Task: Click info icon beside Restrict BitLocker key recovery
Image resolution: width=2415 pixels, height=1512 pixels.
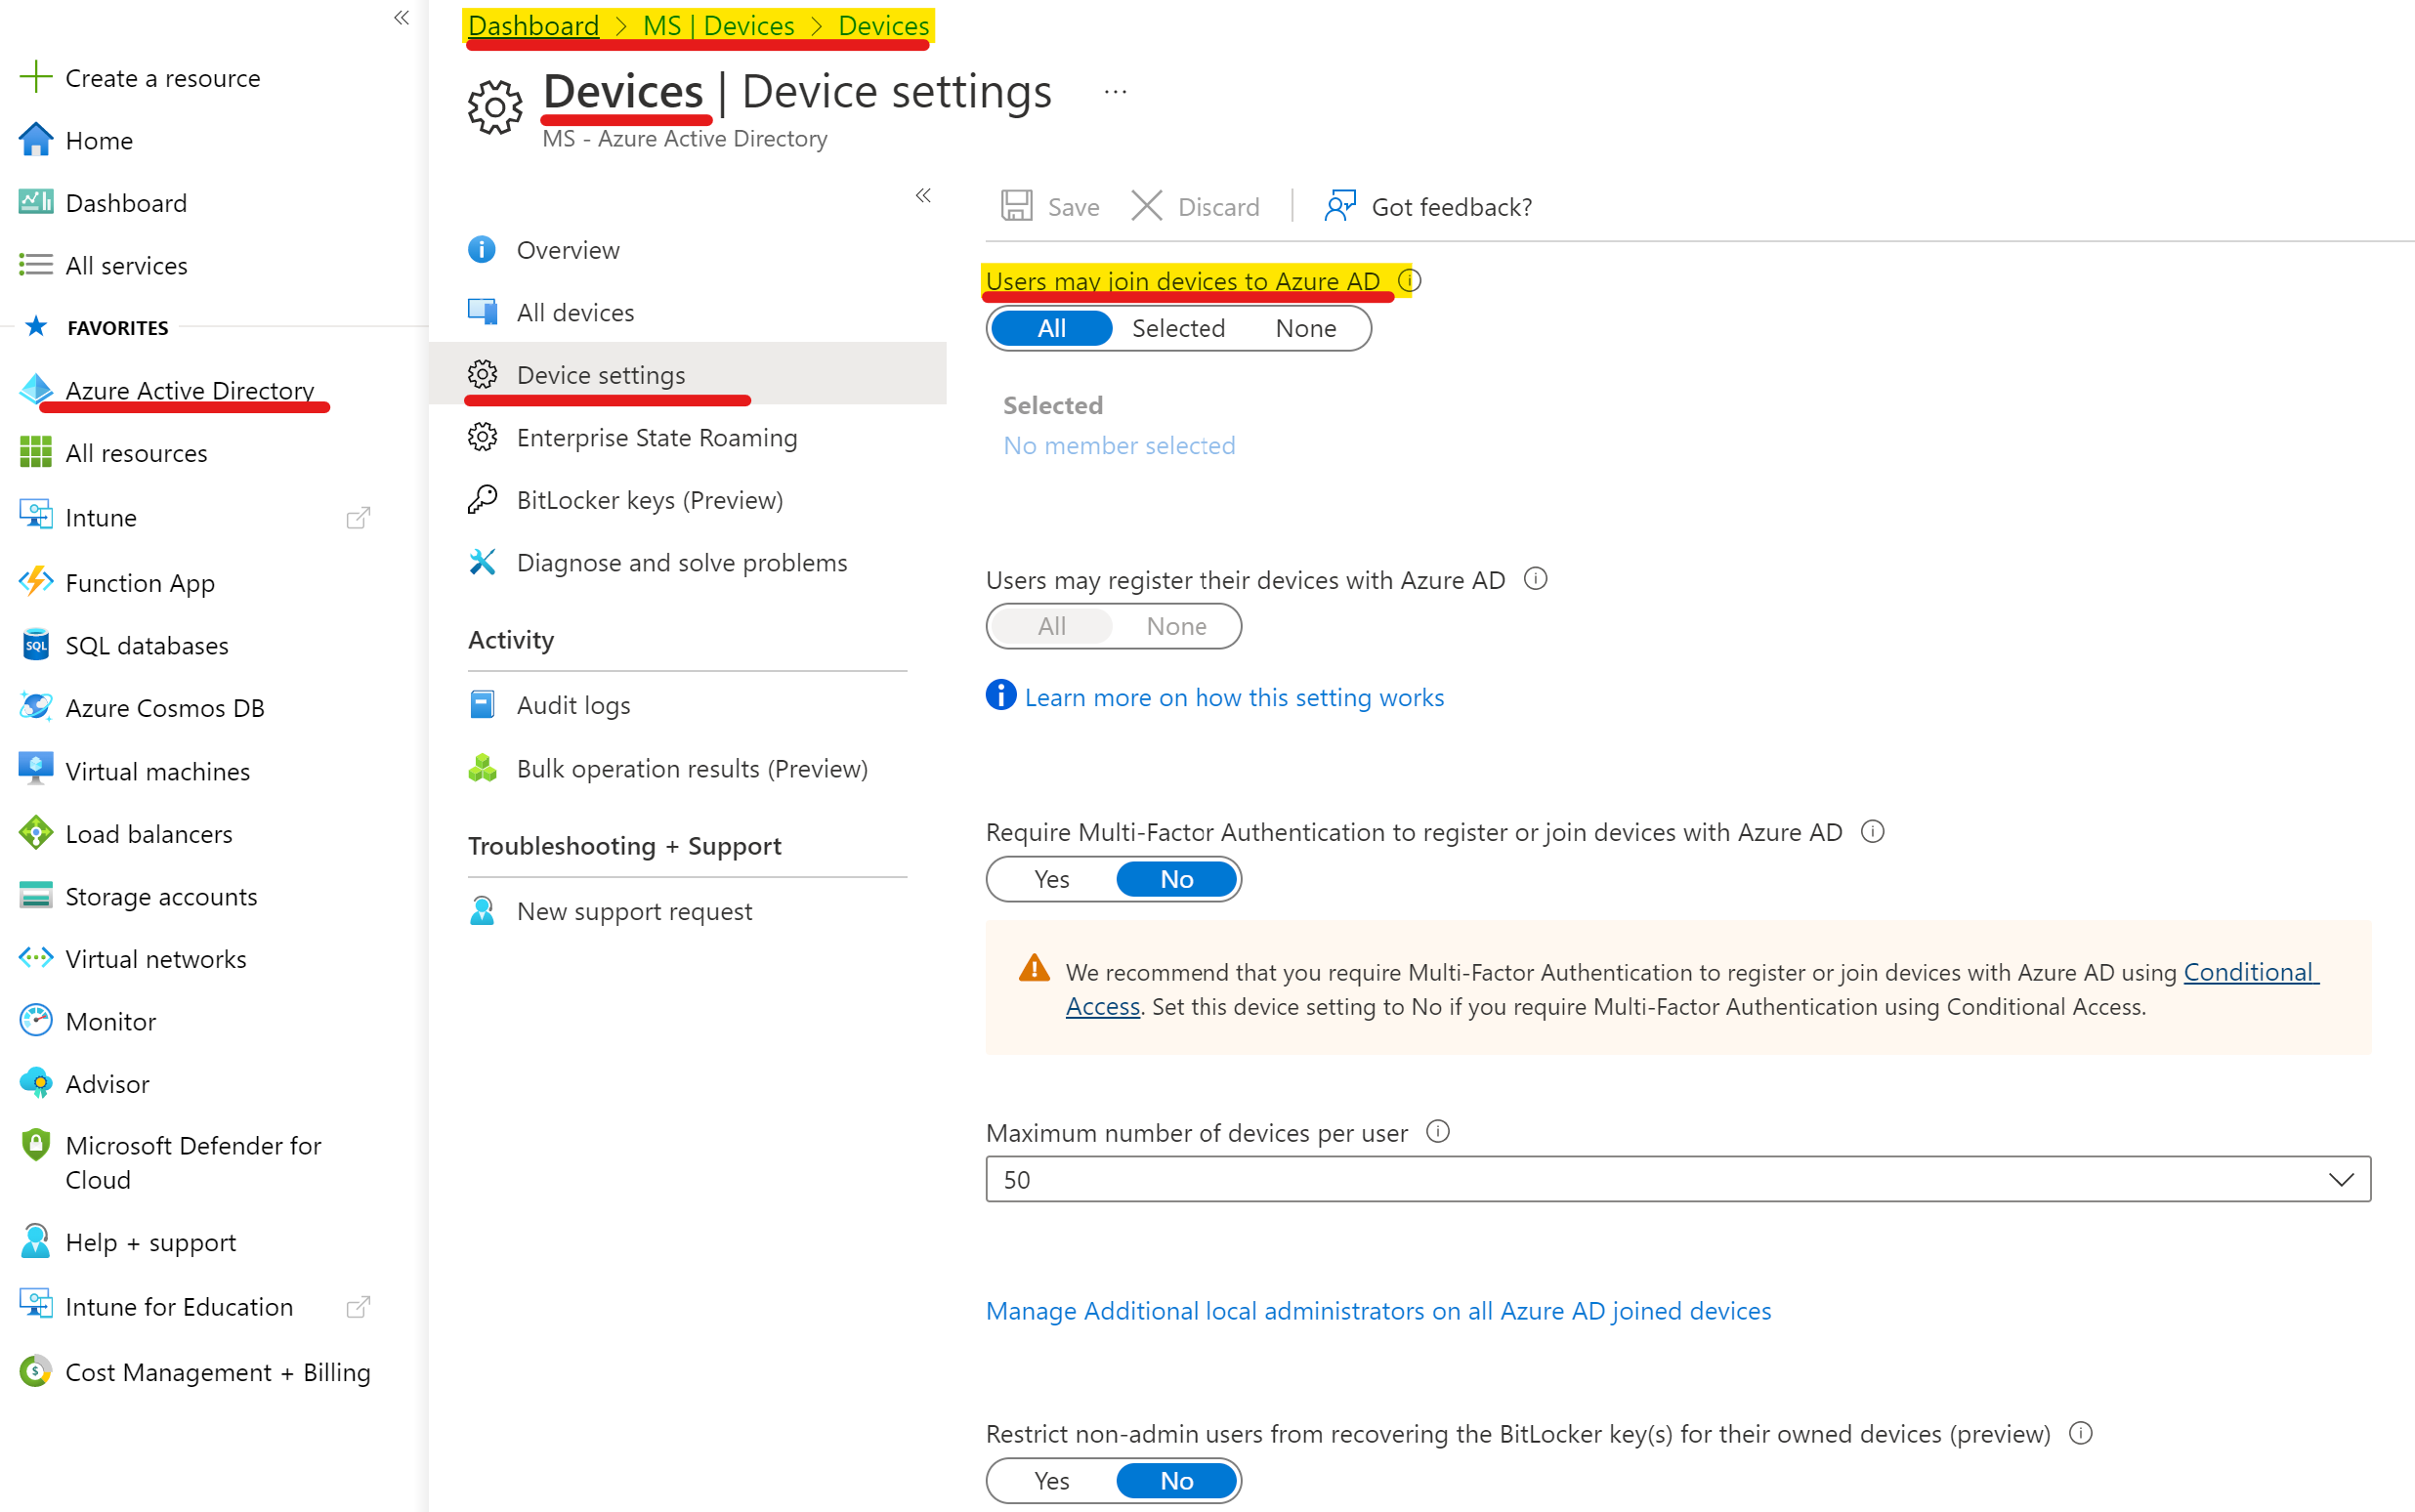Action: click(2081, 1433)
